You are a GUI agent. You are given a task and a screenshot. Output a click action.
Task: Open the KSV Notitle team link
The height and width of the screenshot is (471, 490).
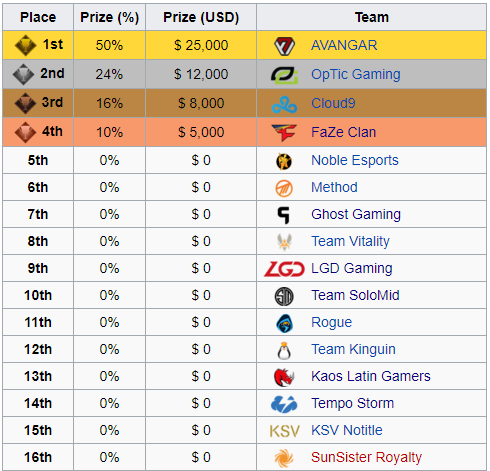tap(347, 430)
